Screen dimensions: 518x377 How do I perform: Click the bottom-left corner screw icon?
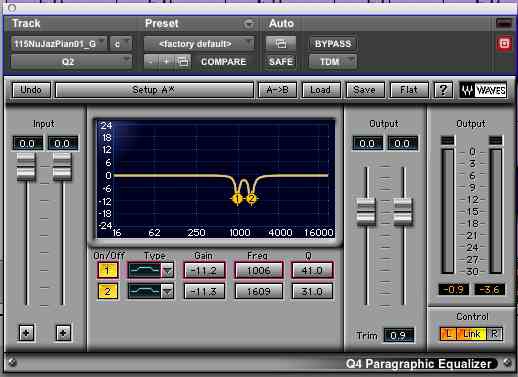click(12, 362)
